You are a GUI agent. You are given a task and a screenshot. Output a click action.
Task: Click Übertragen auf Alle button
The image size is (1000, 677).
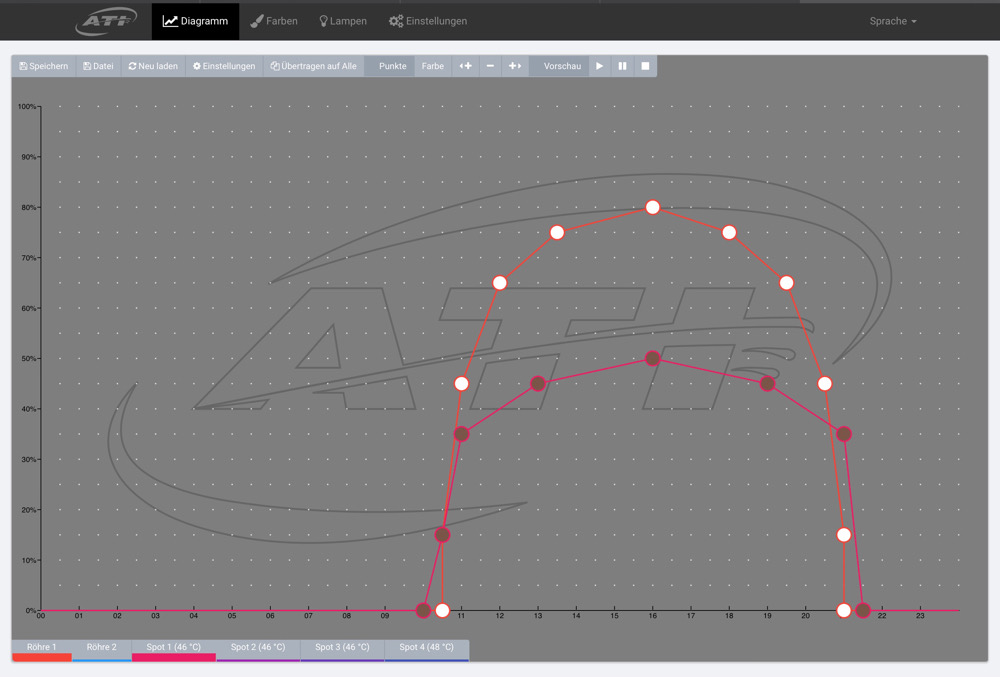tap(313, 66)
